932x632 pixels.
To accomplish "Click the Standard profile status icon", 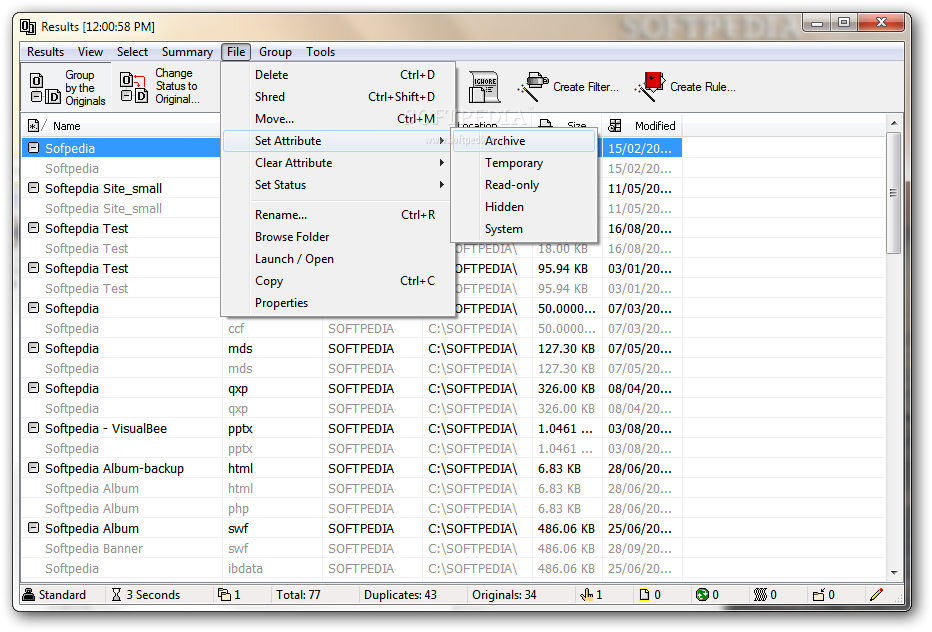I will (x=29, y=595).
